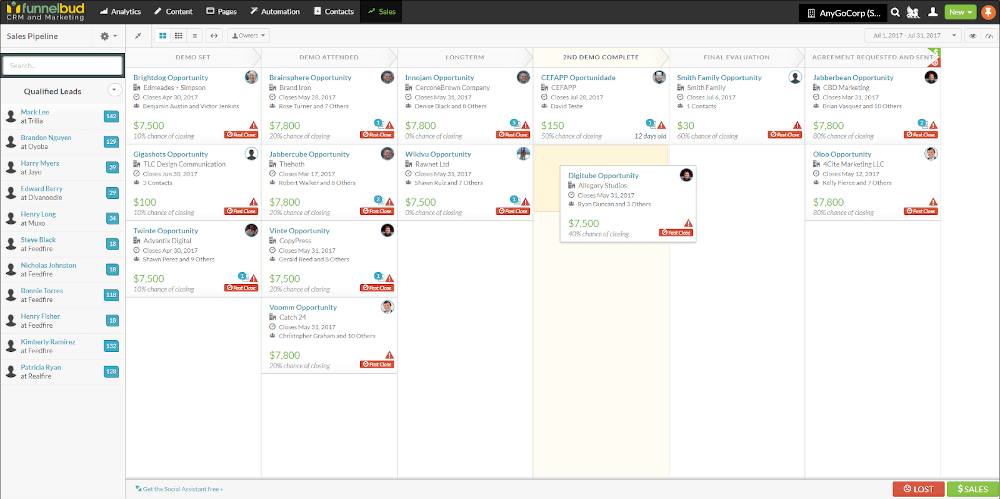This screenshot has width=1000, height=499.
Task: Click the red corner marker under dollar
Action: tap(936, 62)
